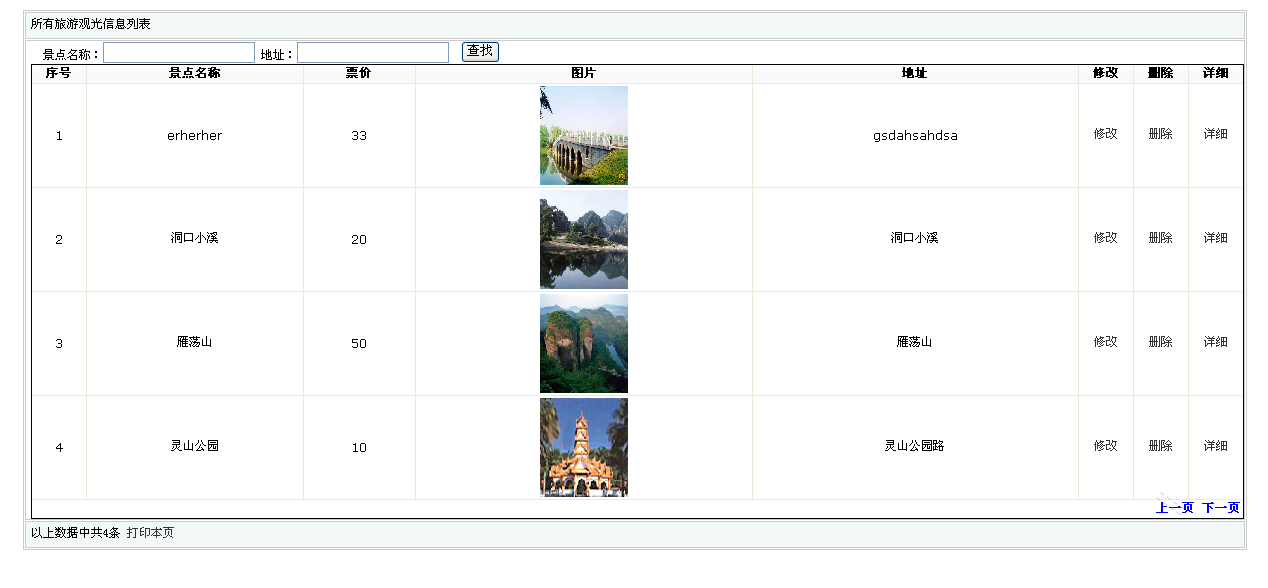Click serial number 1 cell
Screen dimensions: 1268x588
pyautogui.click(x=59, y=136)
